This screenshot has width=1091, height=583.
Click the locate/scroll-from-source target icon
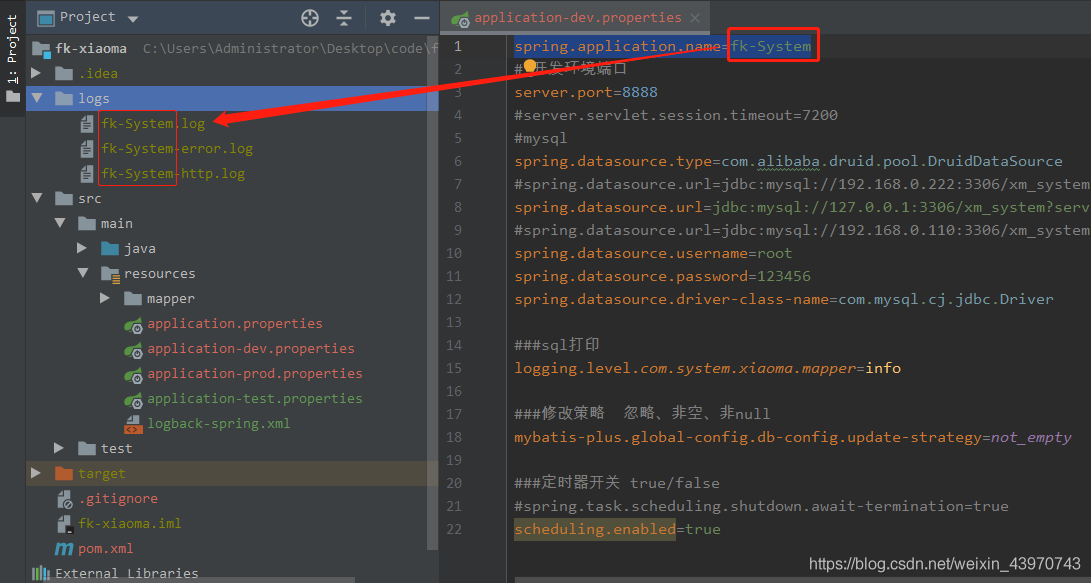(x=310, y=18)
